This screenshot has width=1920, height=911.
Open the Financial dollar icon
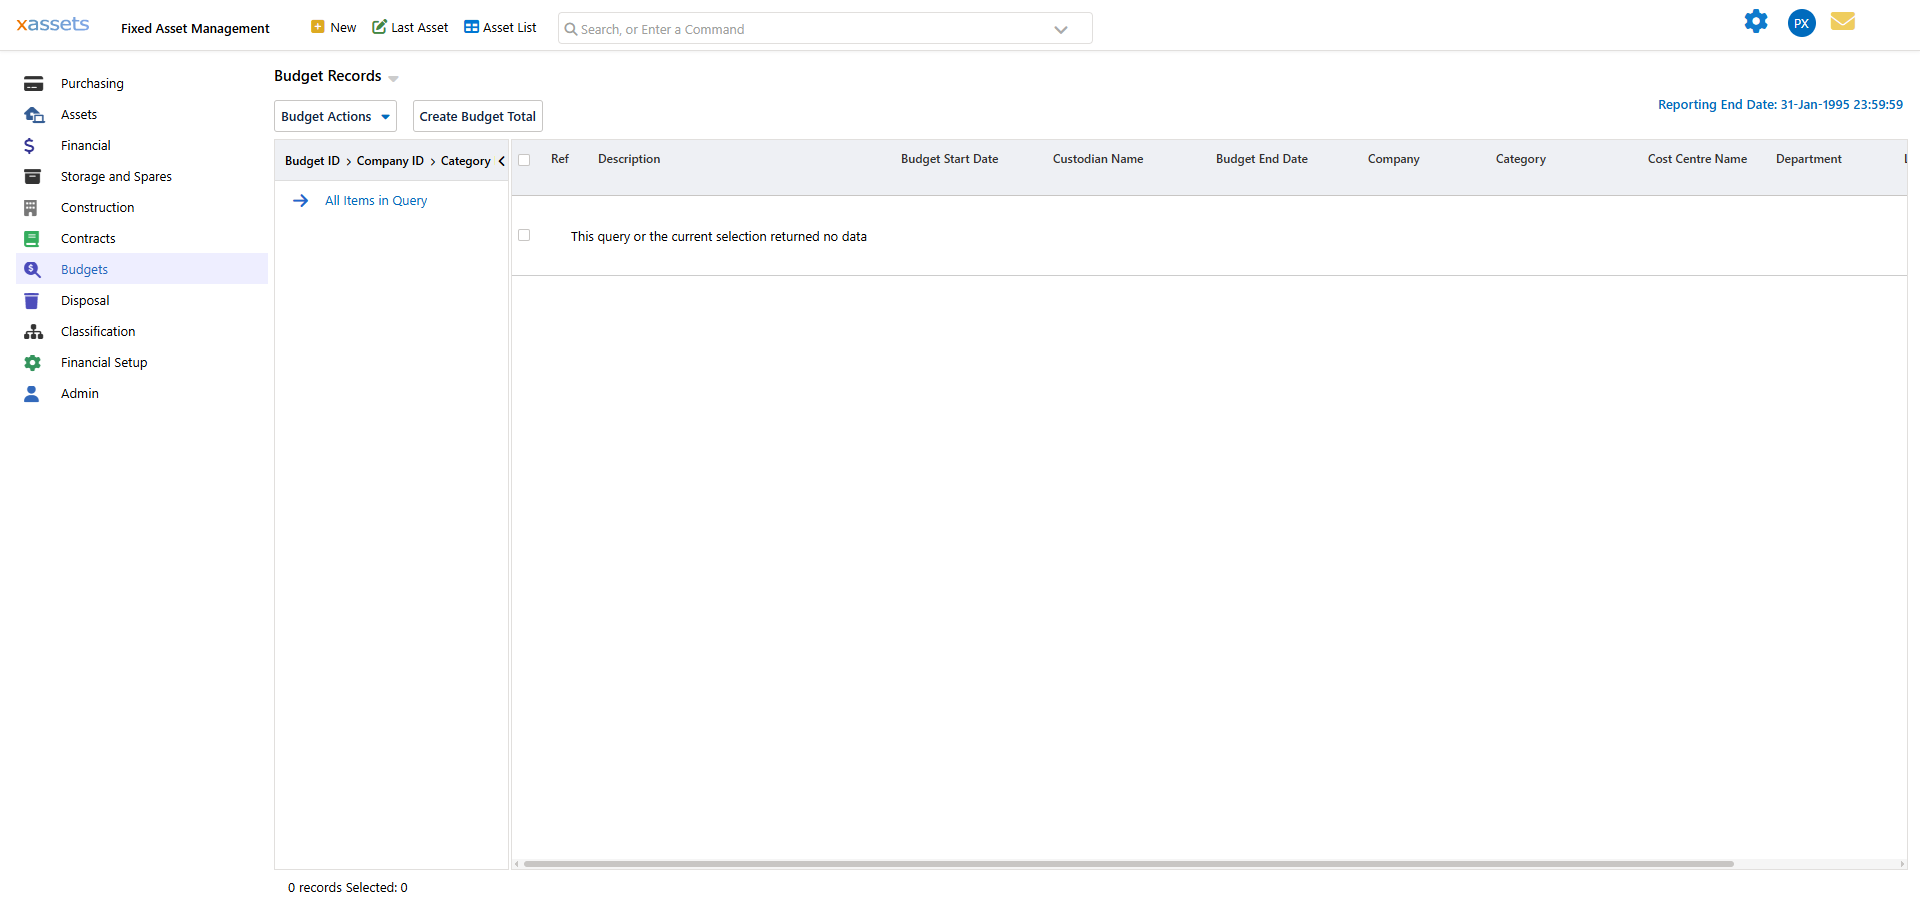(33, 145)
